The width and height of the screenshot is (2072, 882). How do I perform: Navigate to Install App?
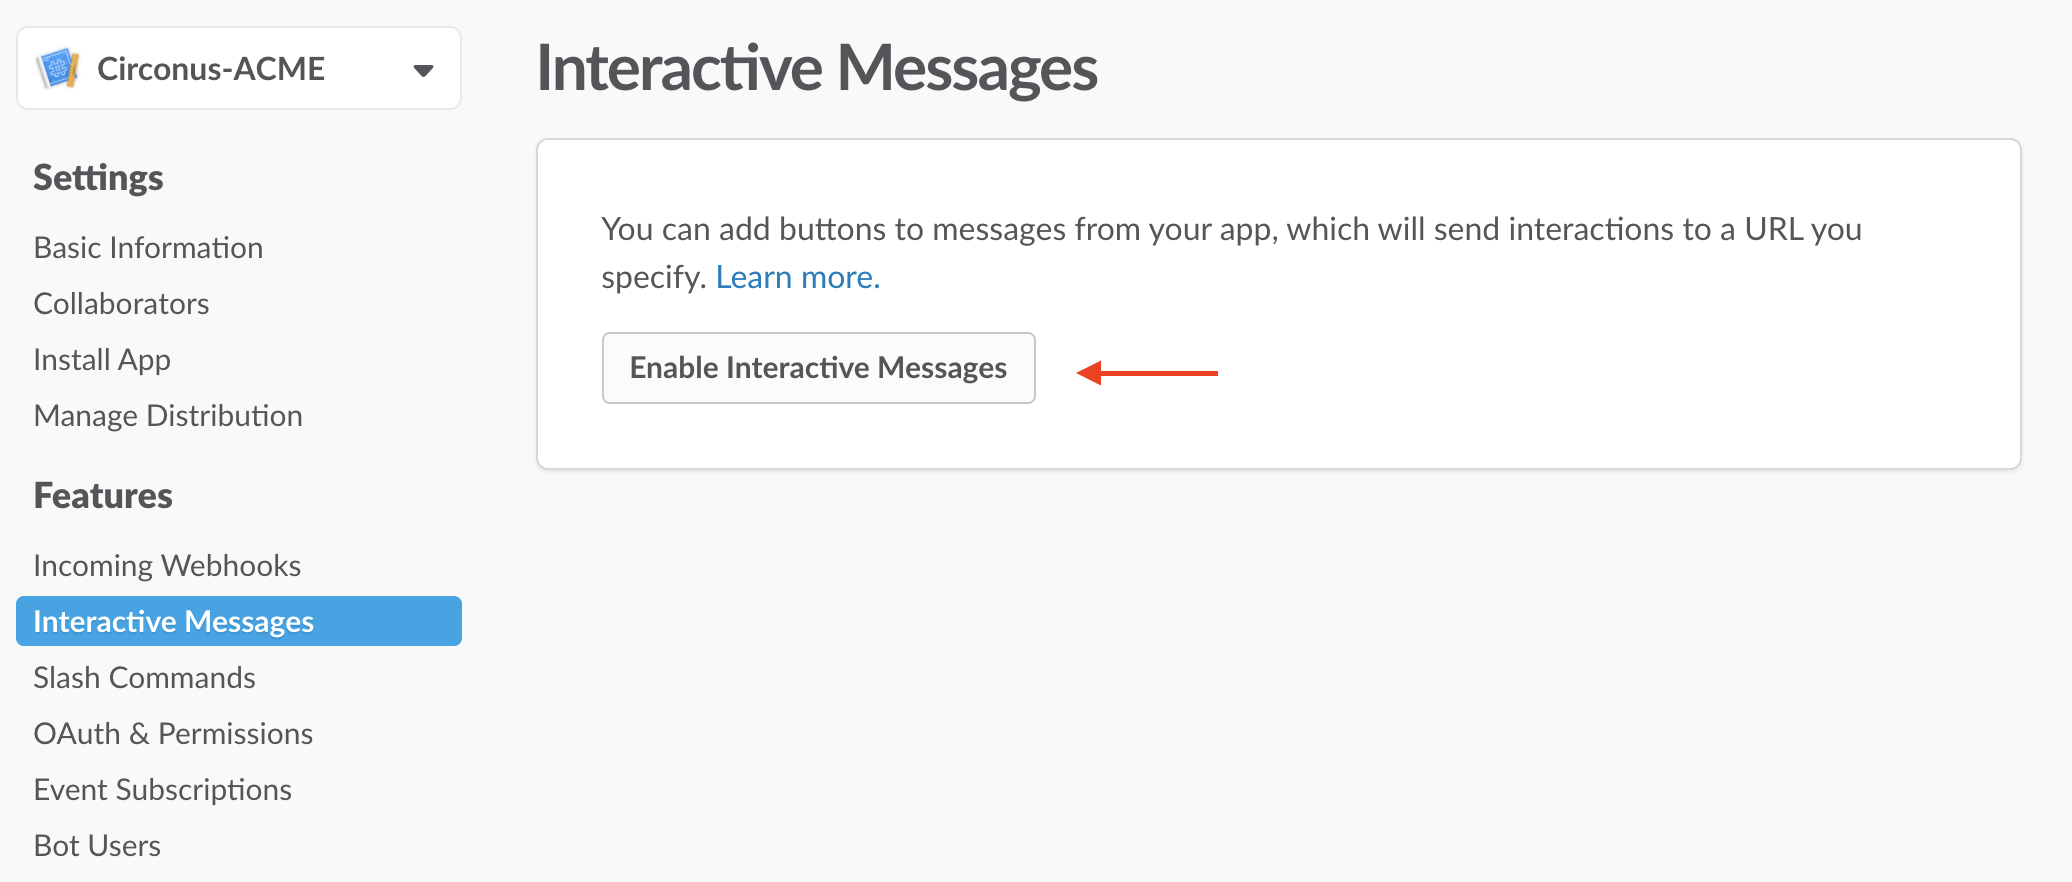101,359
